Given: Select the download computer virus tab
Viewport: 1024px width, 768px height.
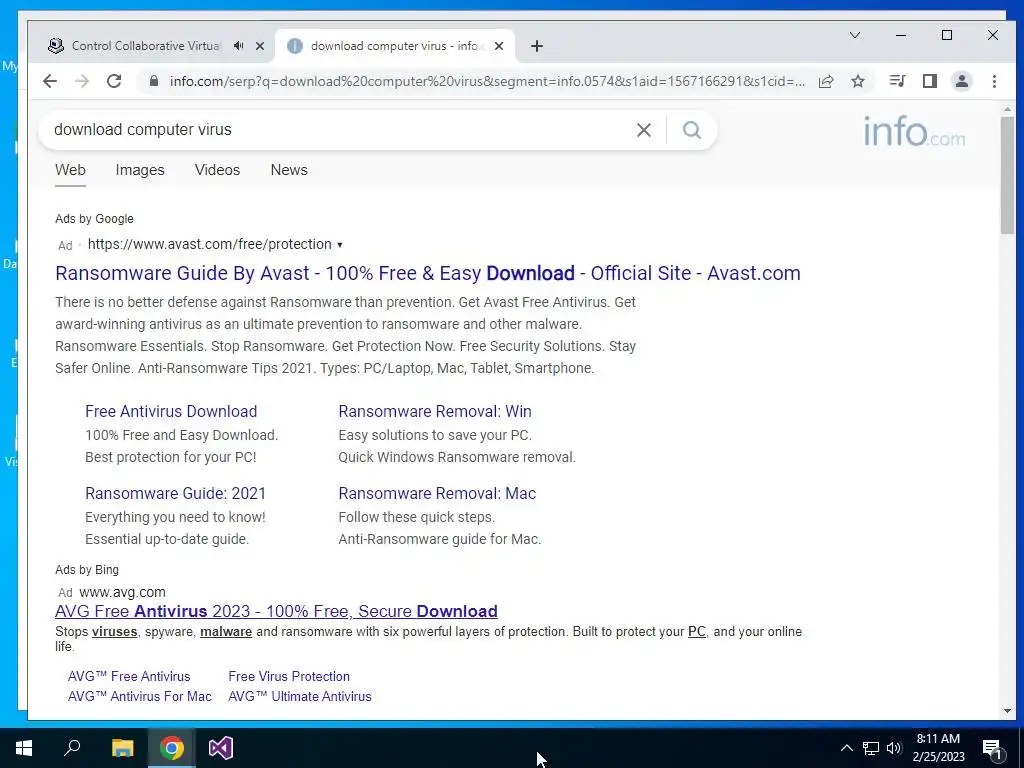Looking at the screenshot, I should [x=396, y=46].
